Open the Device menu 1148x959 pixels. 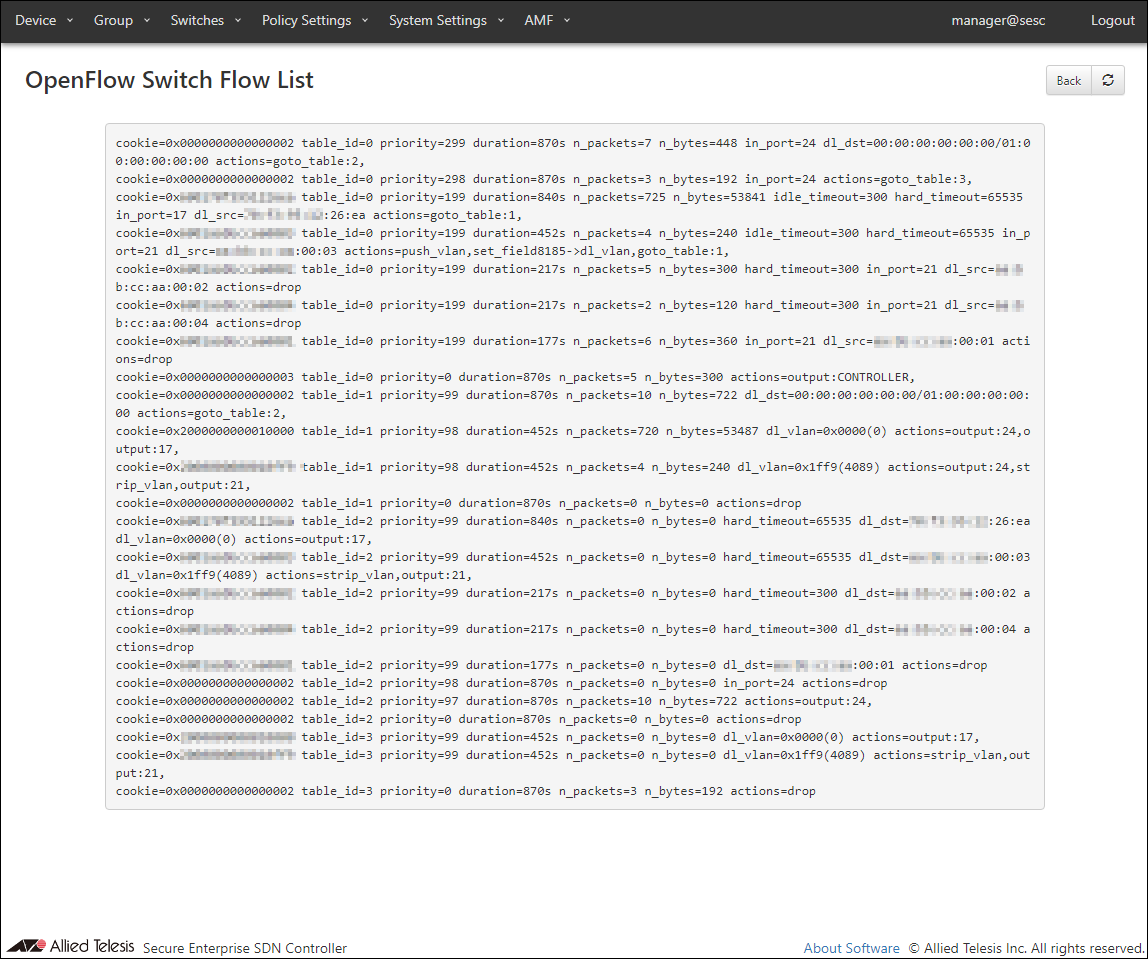click(36, 20)
